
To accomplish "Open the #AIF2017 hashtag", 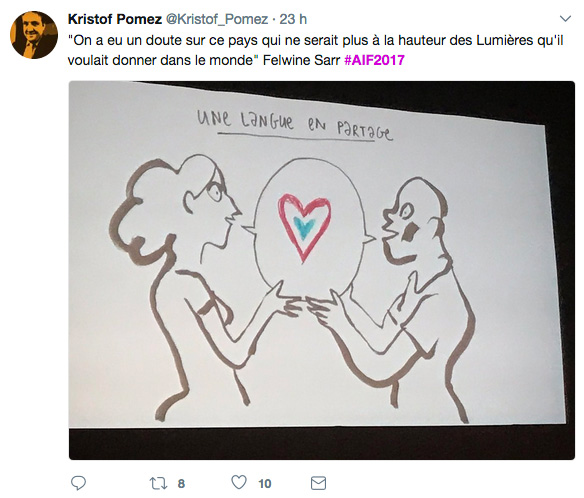I will click(374, 60).
